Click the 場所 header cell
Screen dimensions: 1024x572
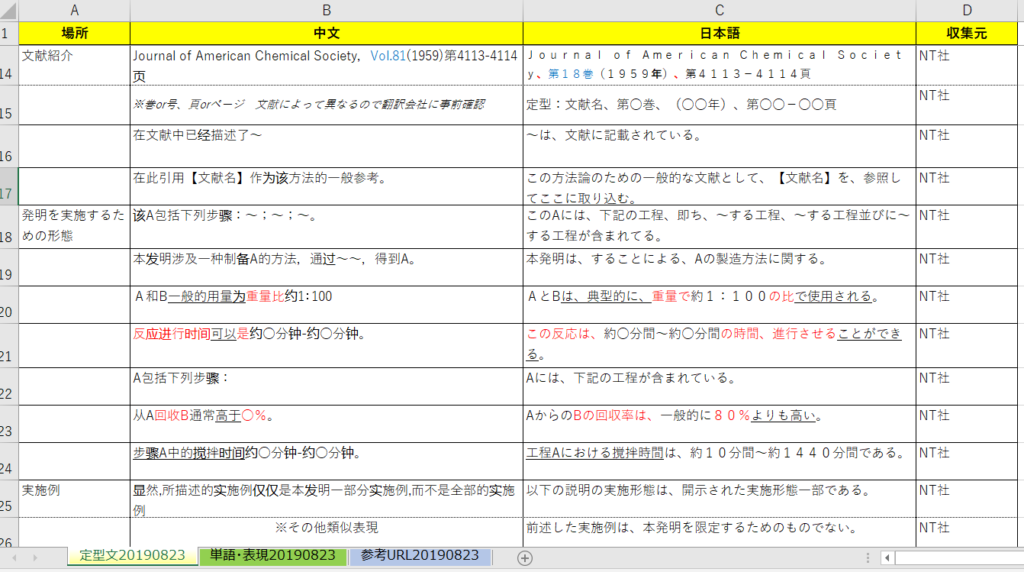tap(74, 33)
